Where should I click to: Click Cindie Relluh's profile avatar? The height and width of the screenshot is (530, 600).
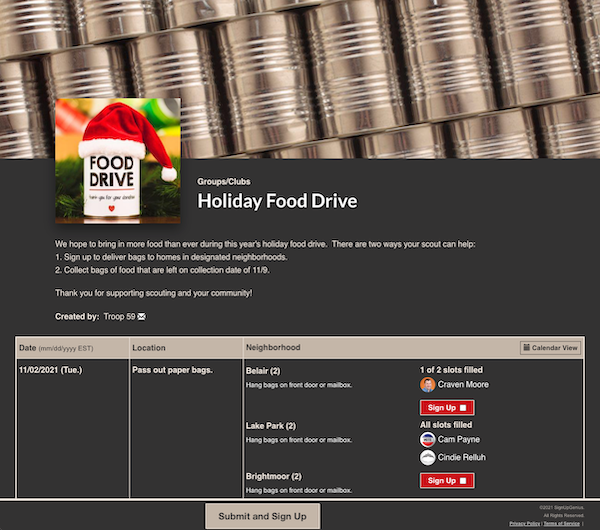[x=427, y=457]
